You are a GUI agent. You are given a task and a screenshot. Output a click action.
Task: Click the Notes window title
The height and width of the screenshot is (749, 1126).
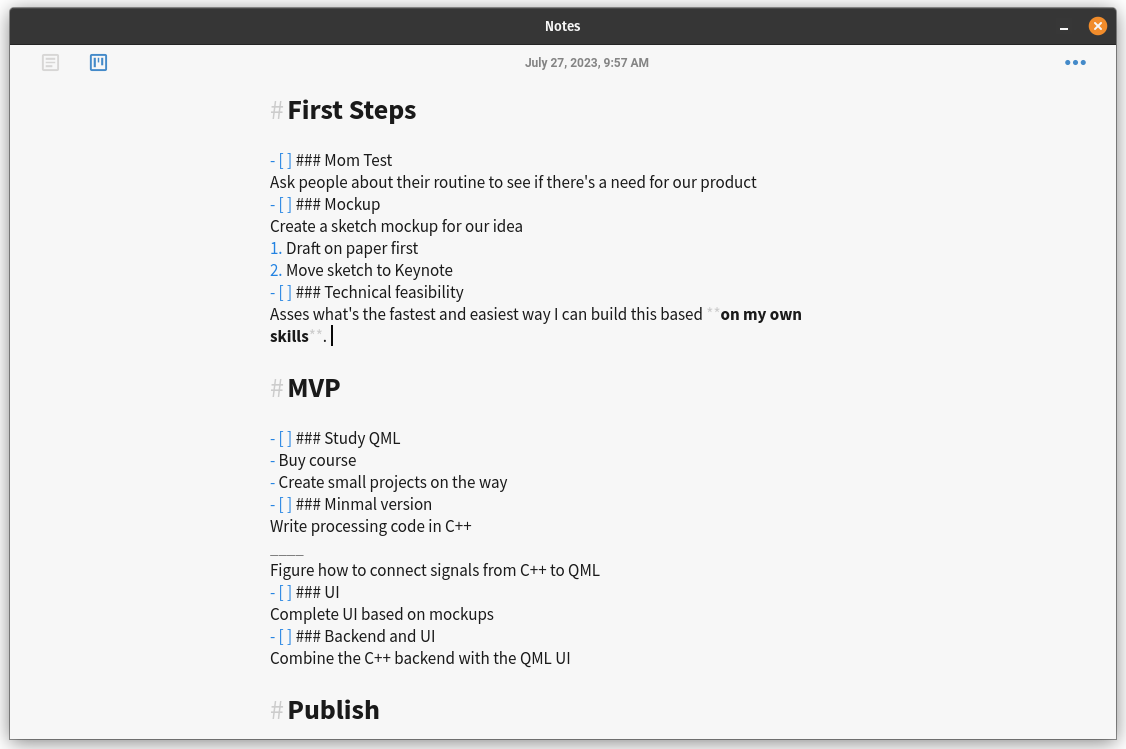(x=562, y=26)
